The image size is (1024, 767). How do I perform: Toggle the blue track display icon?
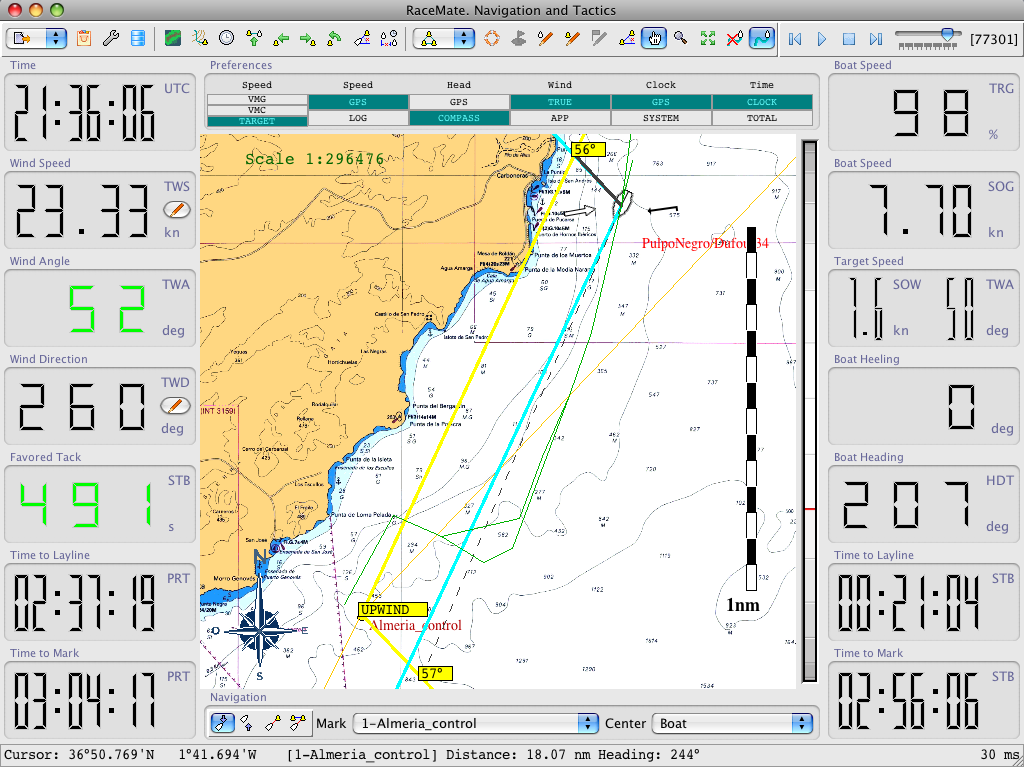761,38
